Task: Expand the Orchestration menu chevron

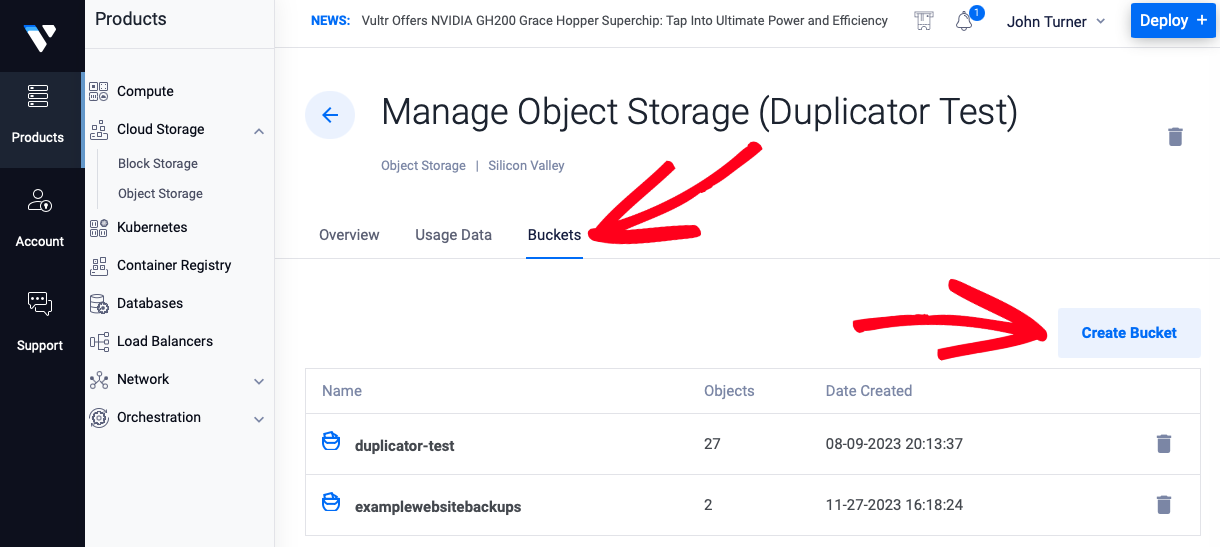Action: click(259, 419)
